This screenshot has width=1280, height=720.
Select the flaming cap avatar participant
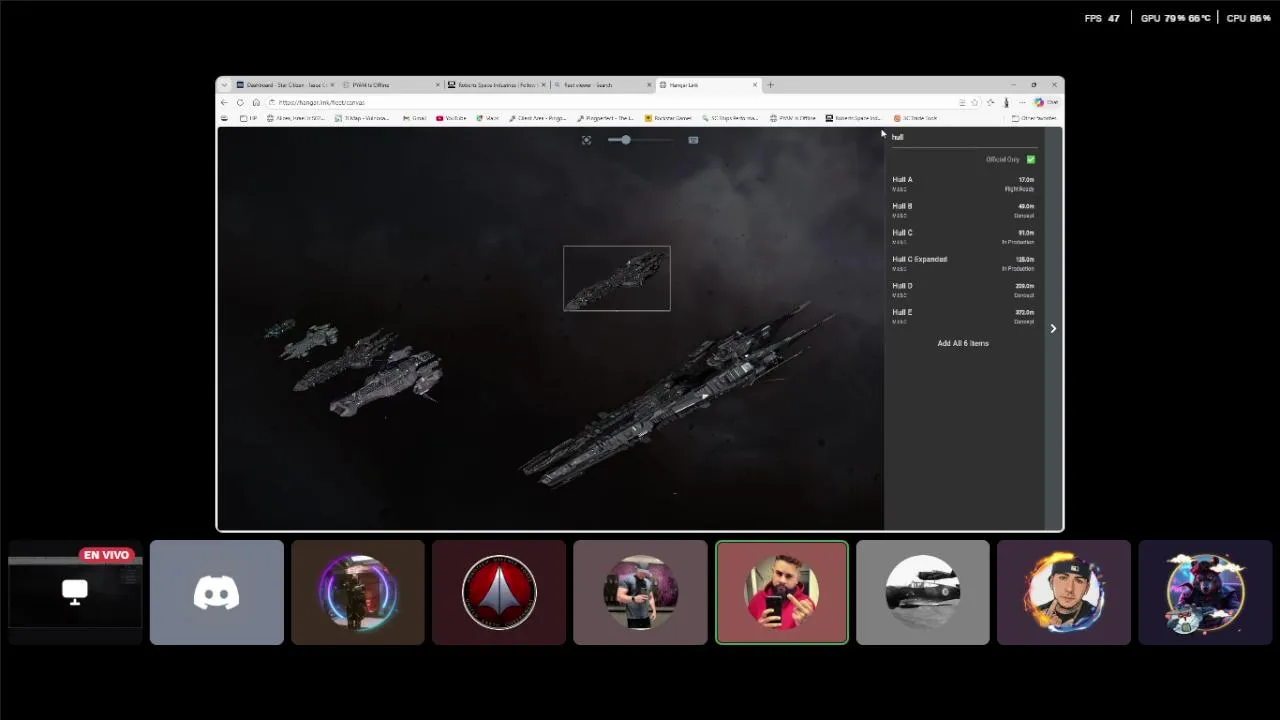pyautogui.click(x=1064, y=592)
